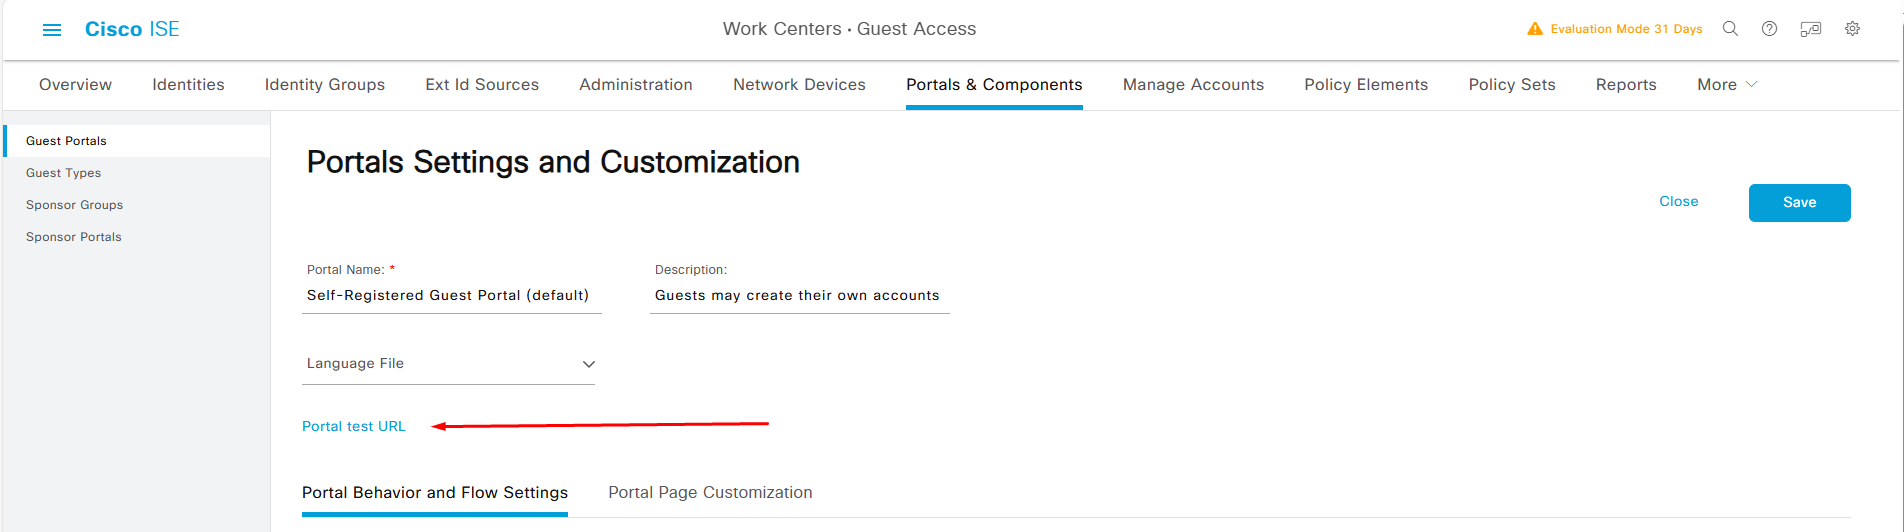1904x532 pixels.
Task: Click the Save button
Action: click(x=1799, y=203)
